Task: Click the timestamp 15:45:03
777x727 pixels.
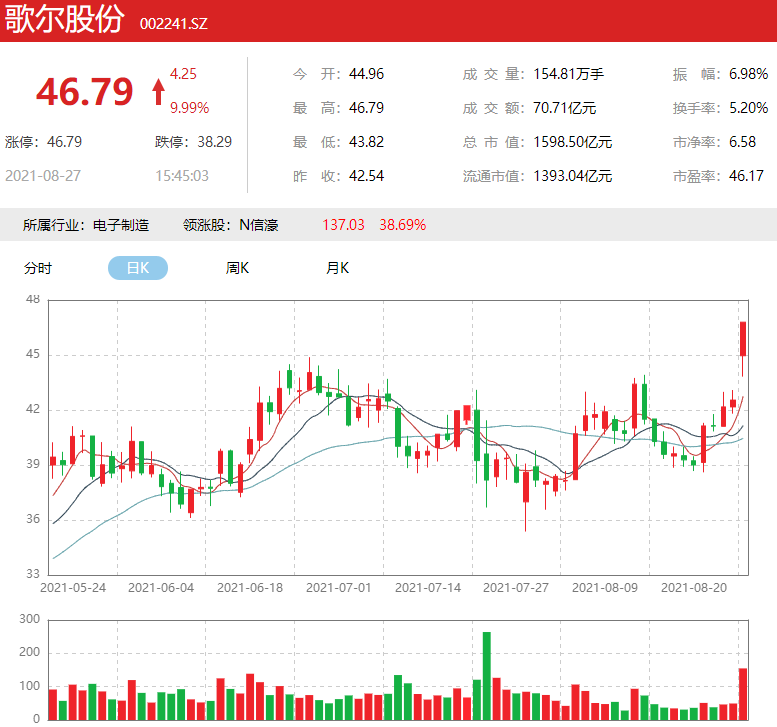Action: click(182, 176)
